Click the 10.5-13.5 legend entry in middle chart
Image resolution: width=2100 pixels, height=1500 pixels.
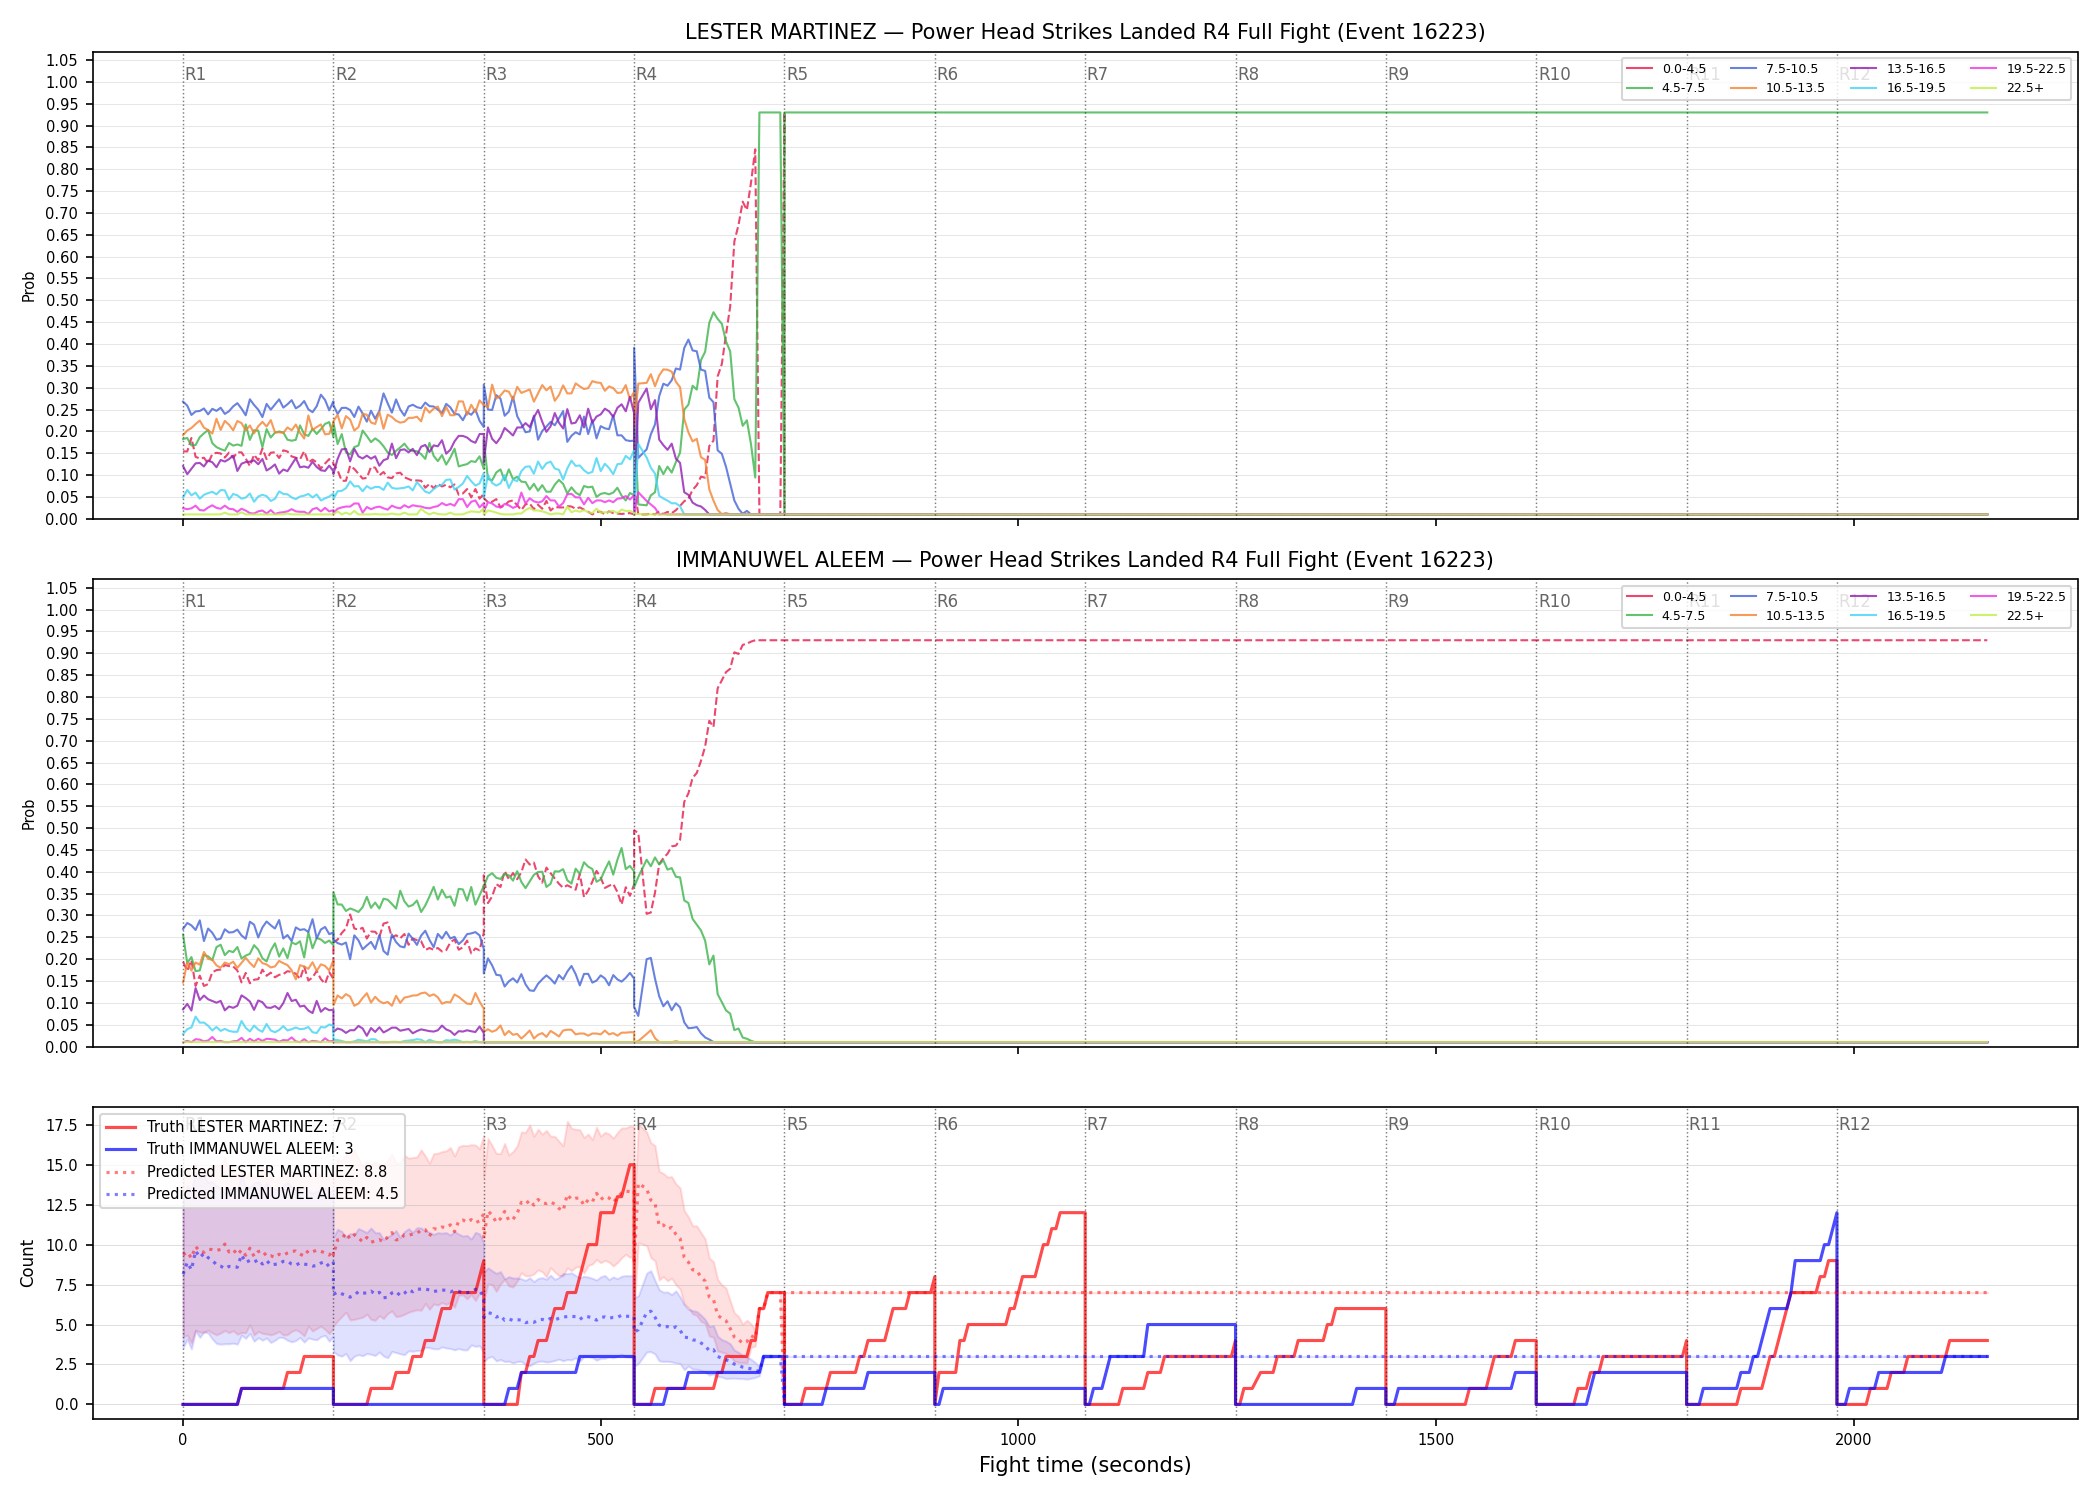(1777, 616)
